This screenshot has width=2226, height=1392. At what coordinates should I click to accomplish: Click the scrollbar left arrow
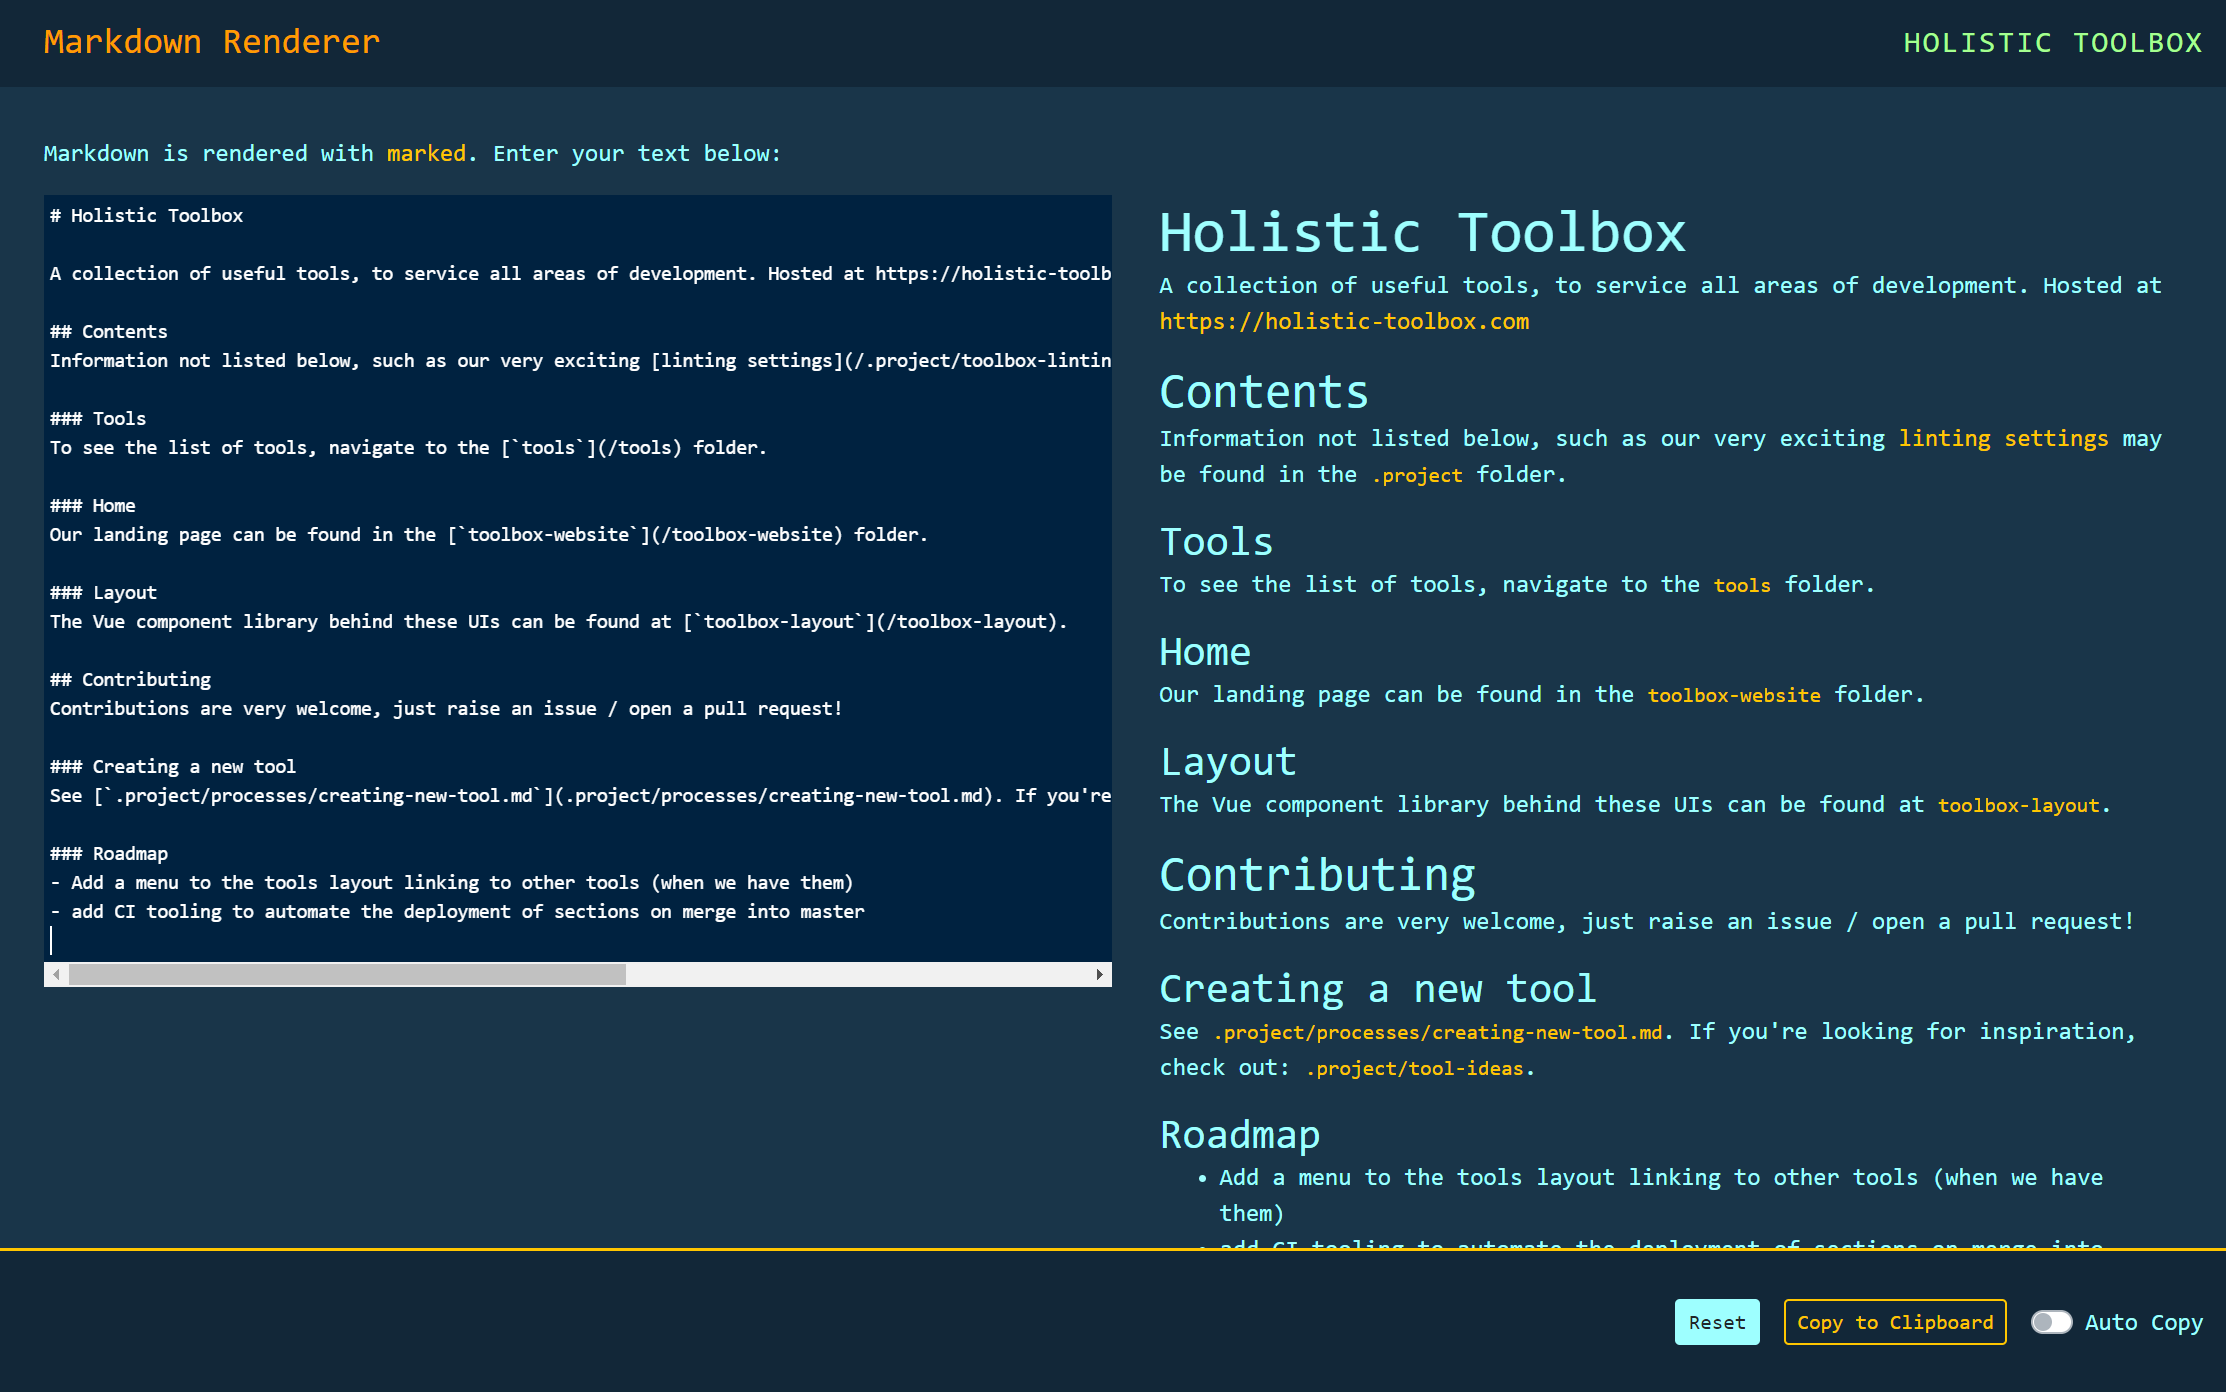click(57, 974)
